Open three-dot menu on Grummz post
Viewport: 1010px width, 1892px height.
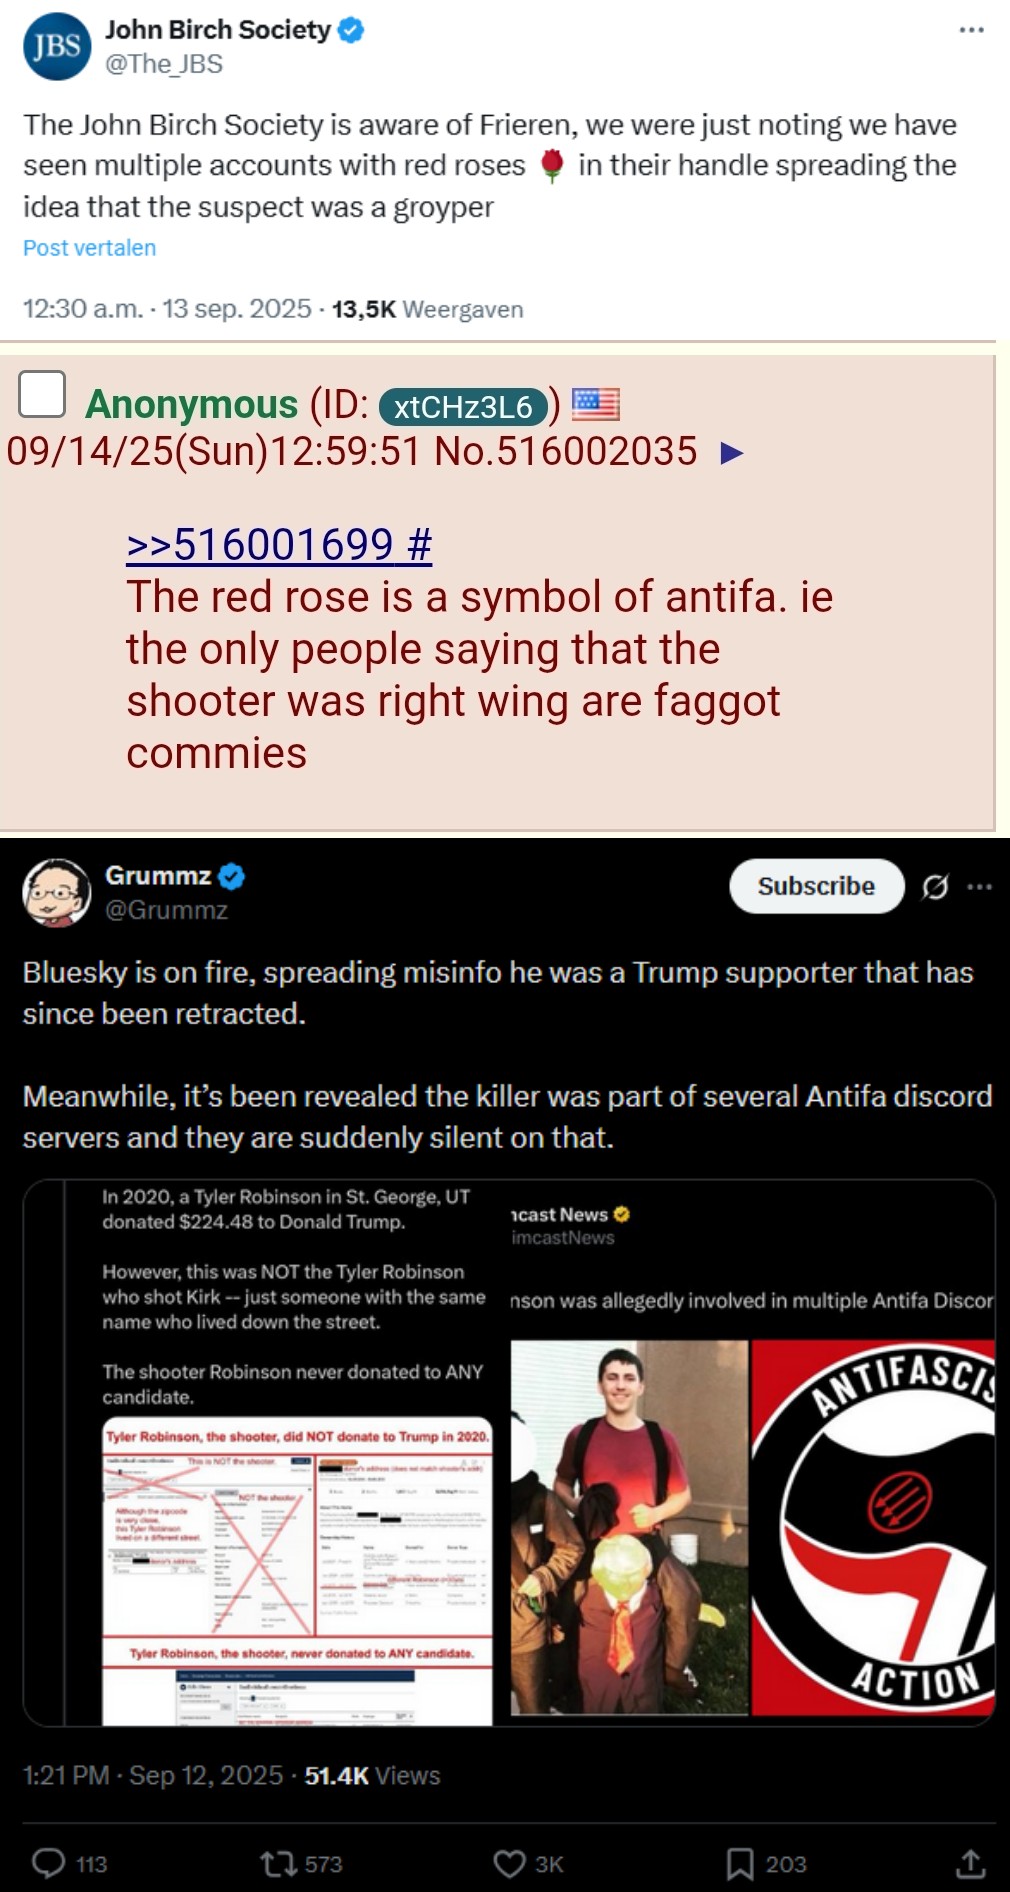click(980, 887)
